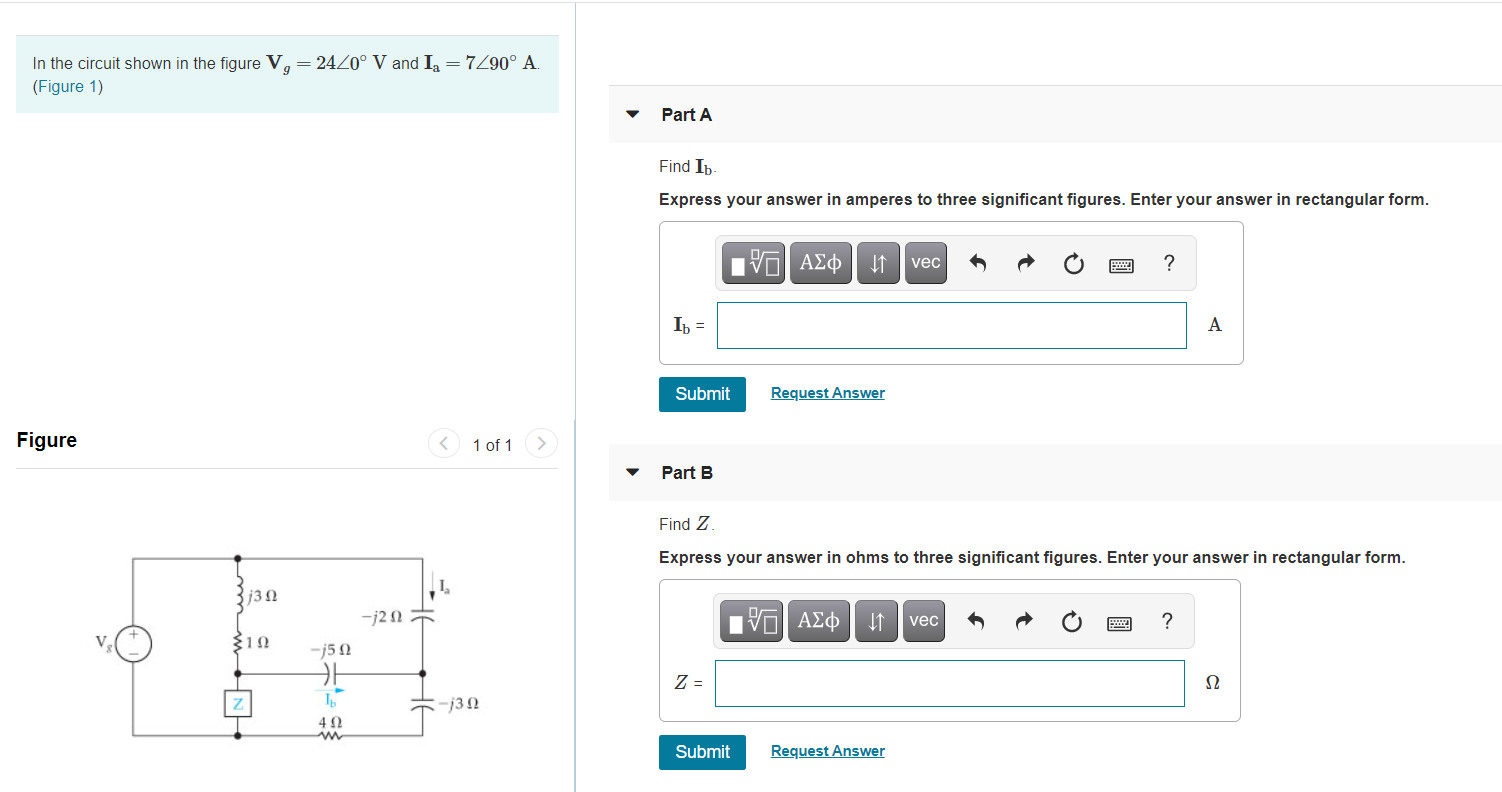Open help question mark in Part B
The height and width of the screenshot is (792, 1502).
(1167, 622)
